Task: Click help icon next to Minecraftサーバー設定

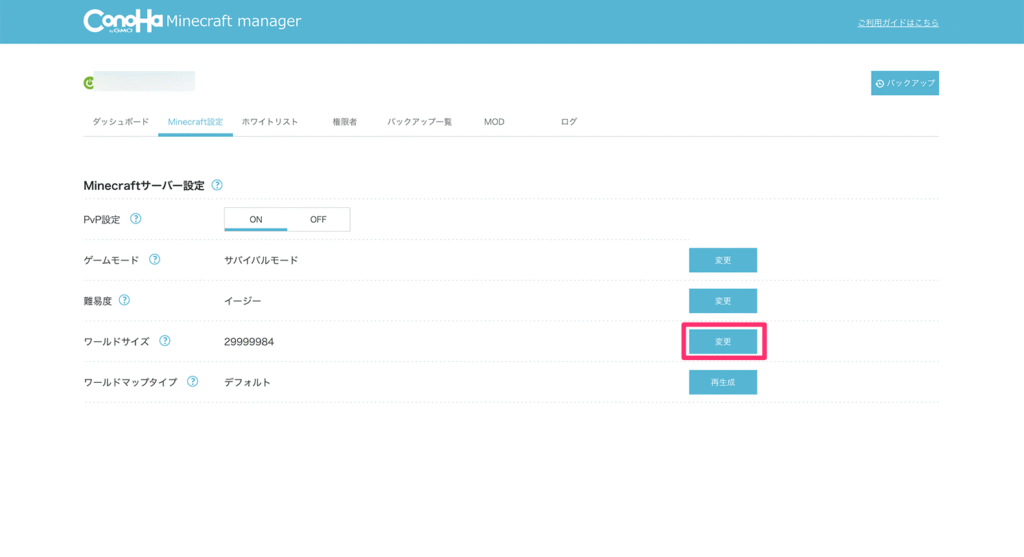Action: click(217, 185)
